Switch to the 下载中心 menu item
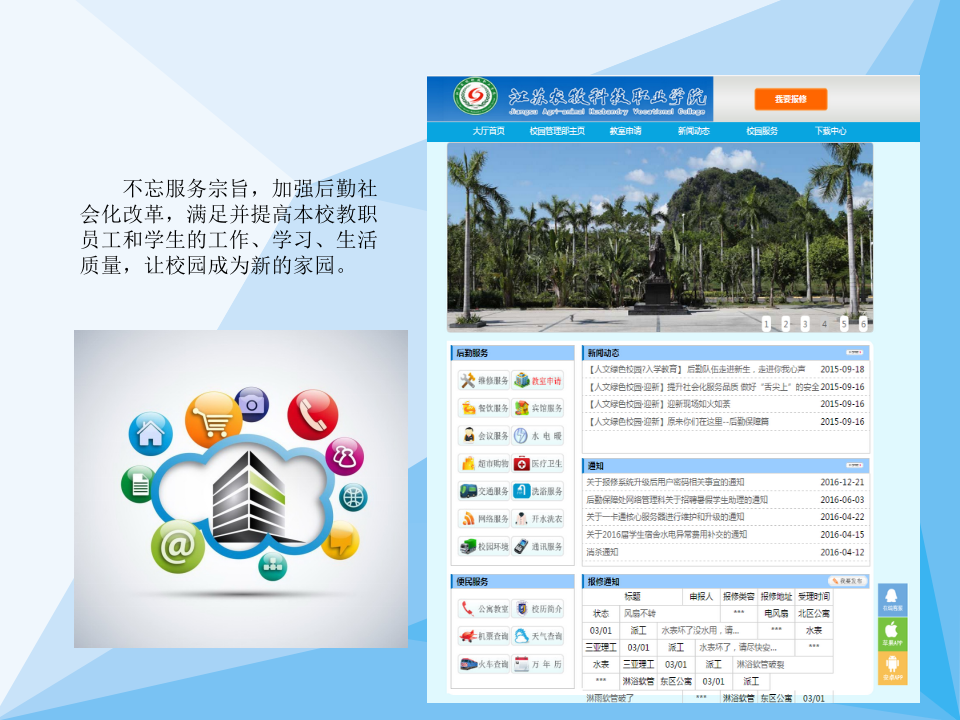The height and width of the screenshot is (720, 960). pos(832,129)
